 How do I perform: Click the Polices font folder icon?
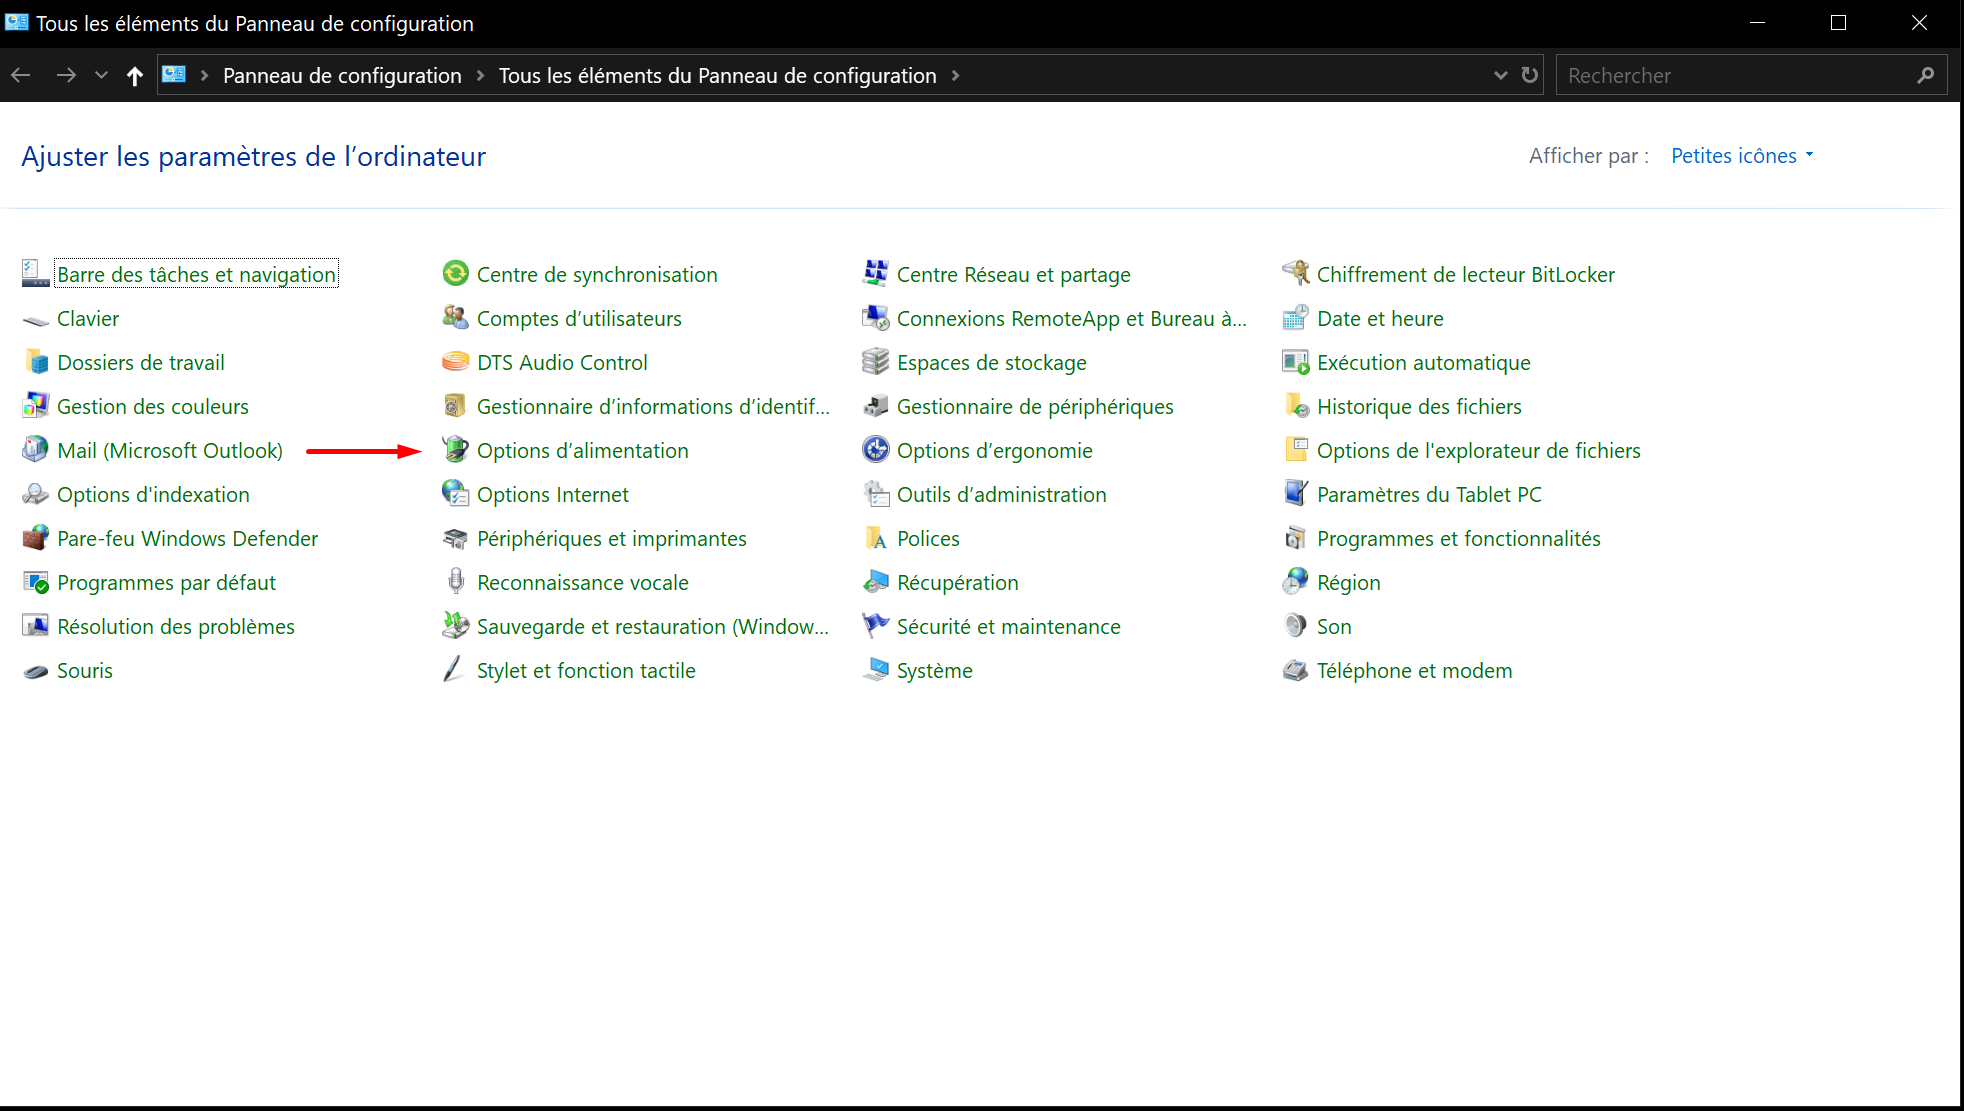(875, 538)
